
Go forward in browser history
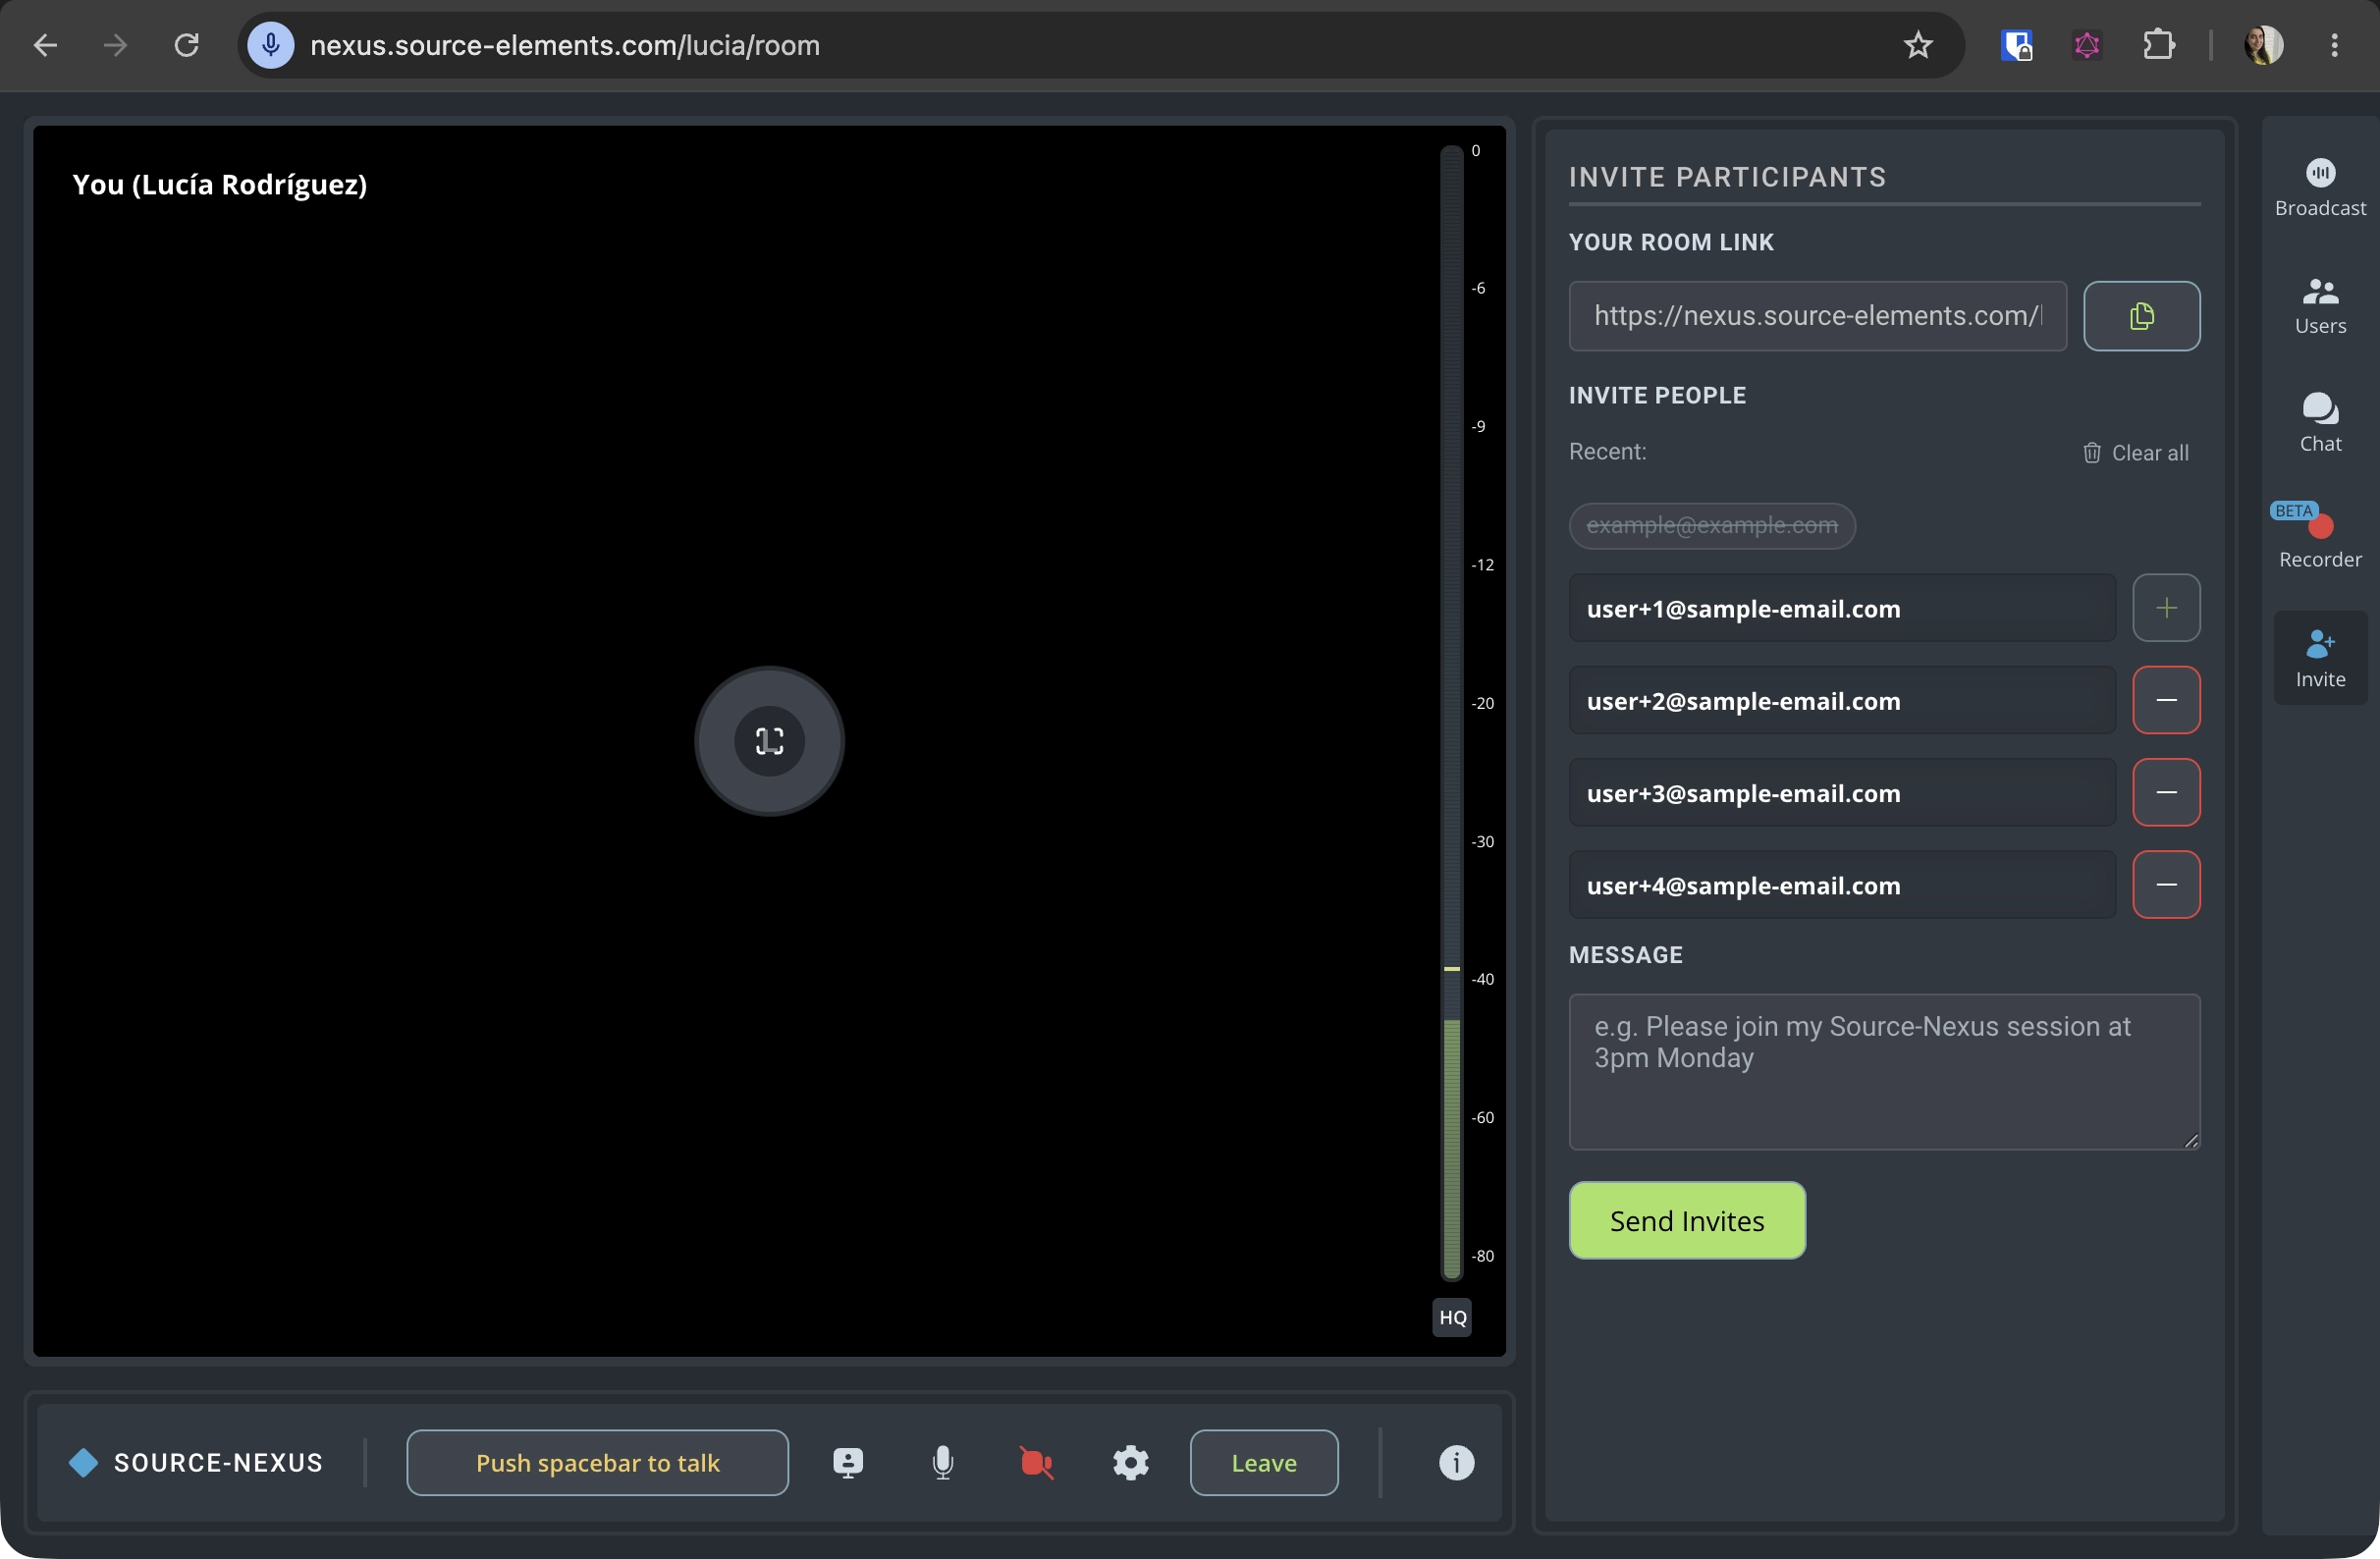116,45
